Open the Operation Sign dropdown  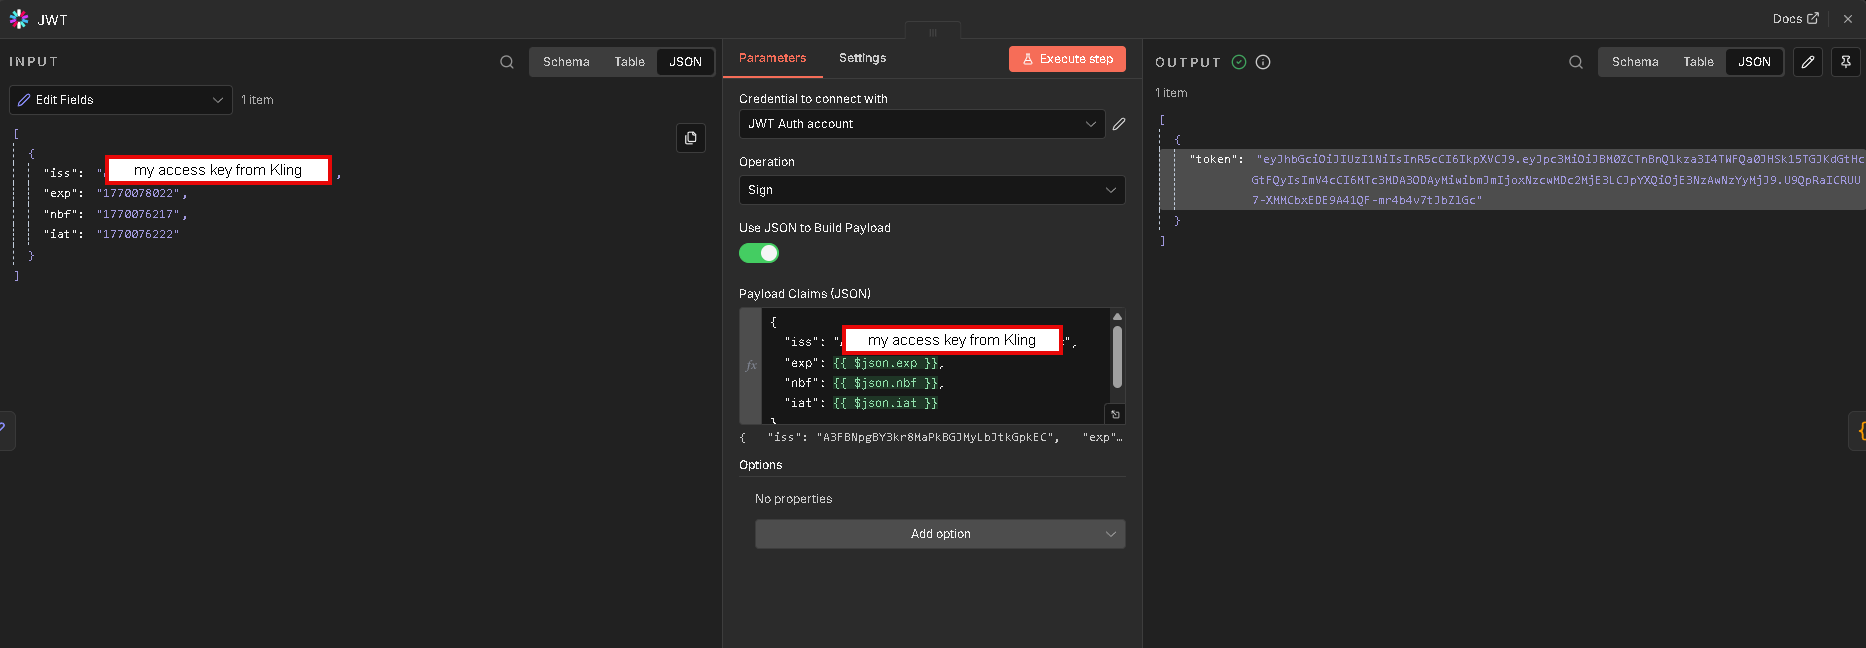[932, 190]
